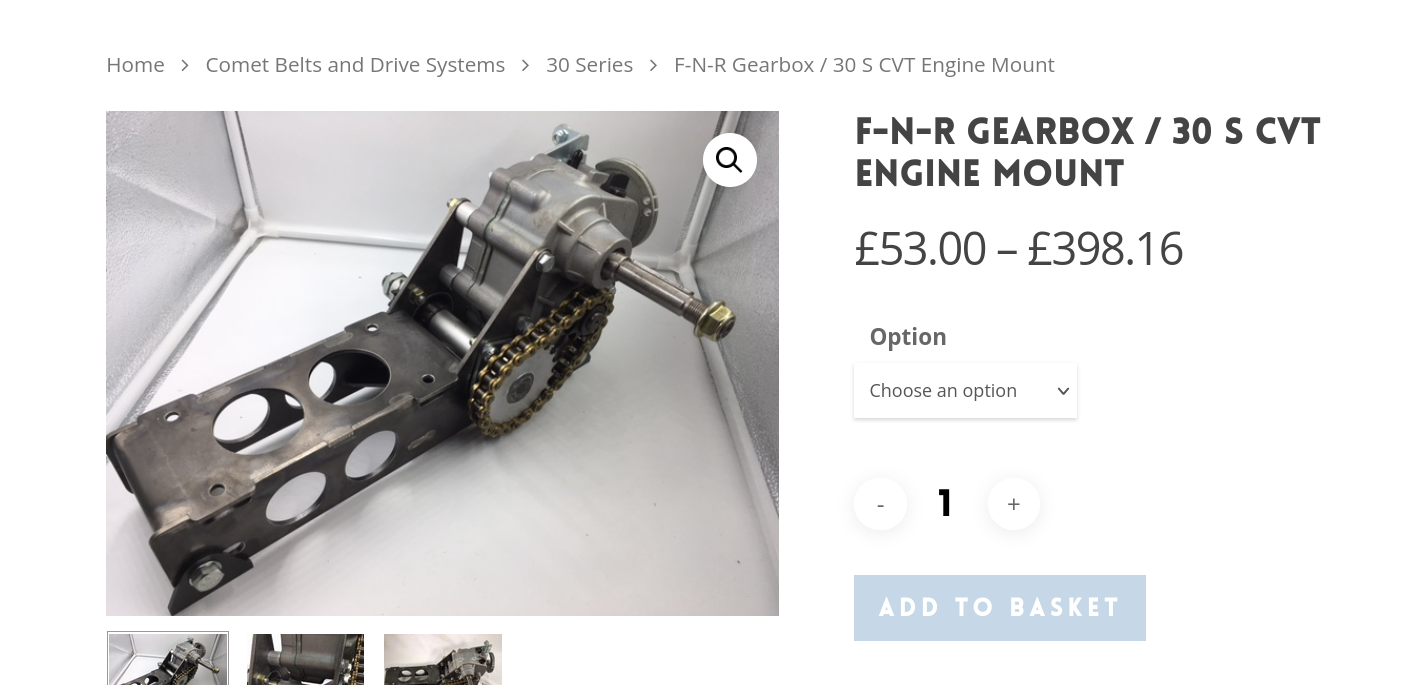Decrease quantity with the minus button
Screen dimensions: 1414x685
click(x=880, y=504)
